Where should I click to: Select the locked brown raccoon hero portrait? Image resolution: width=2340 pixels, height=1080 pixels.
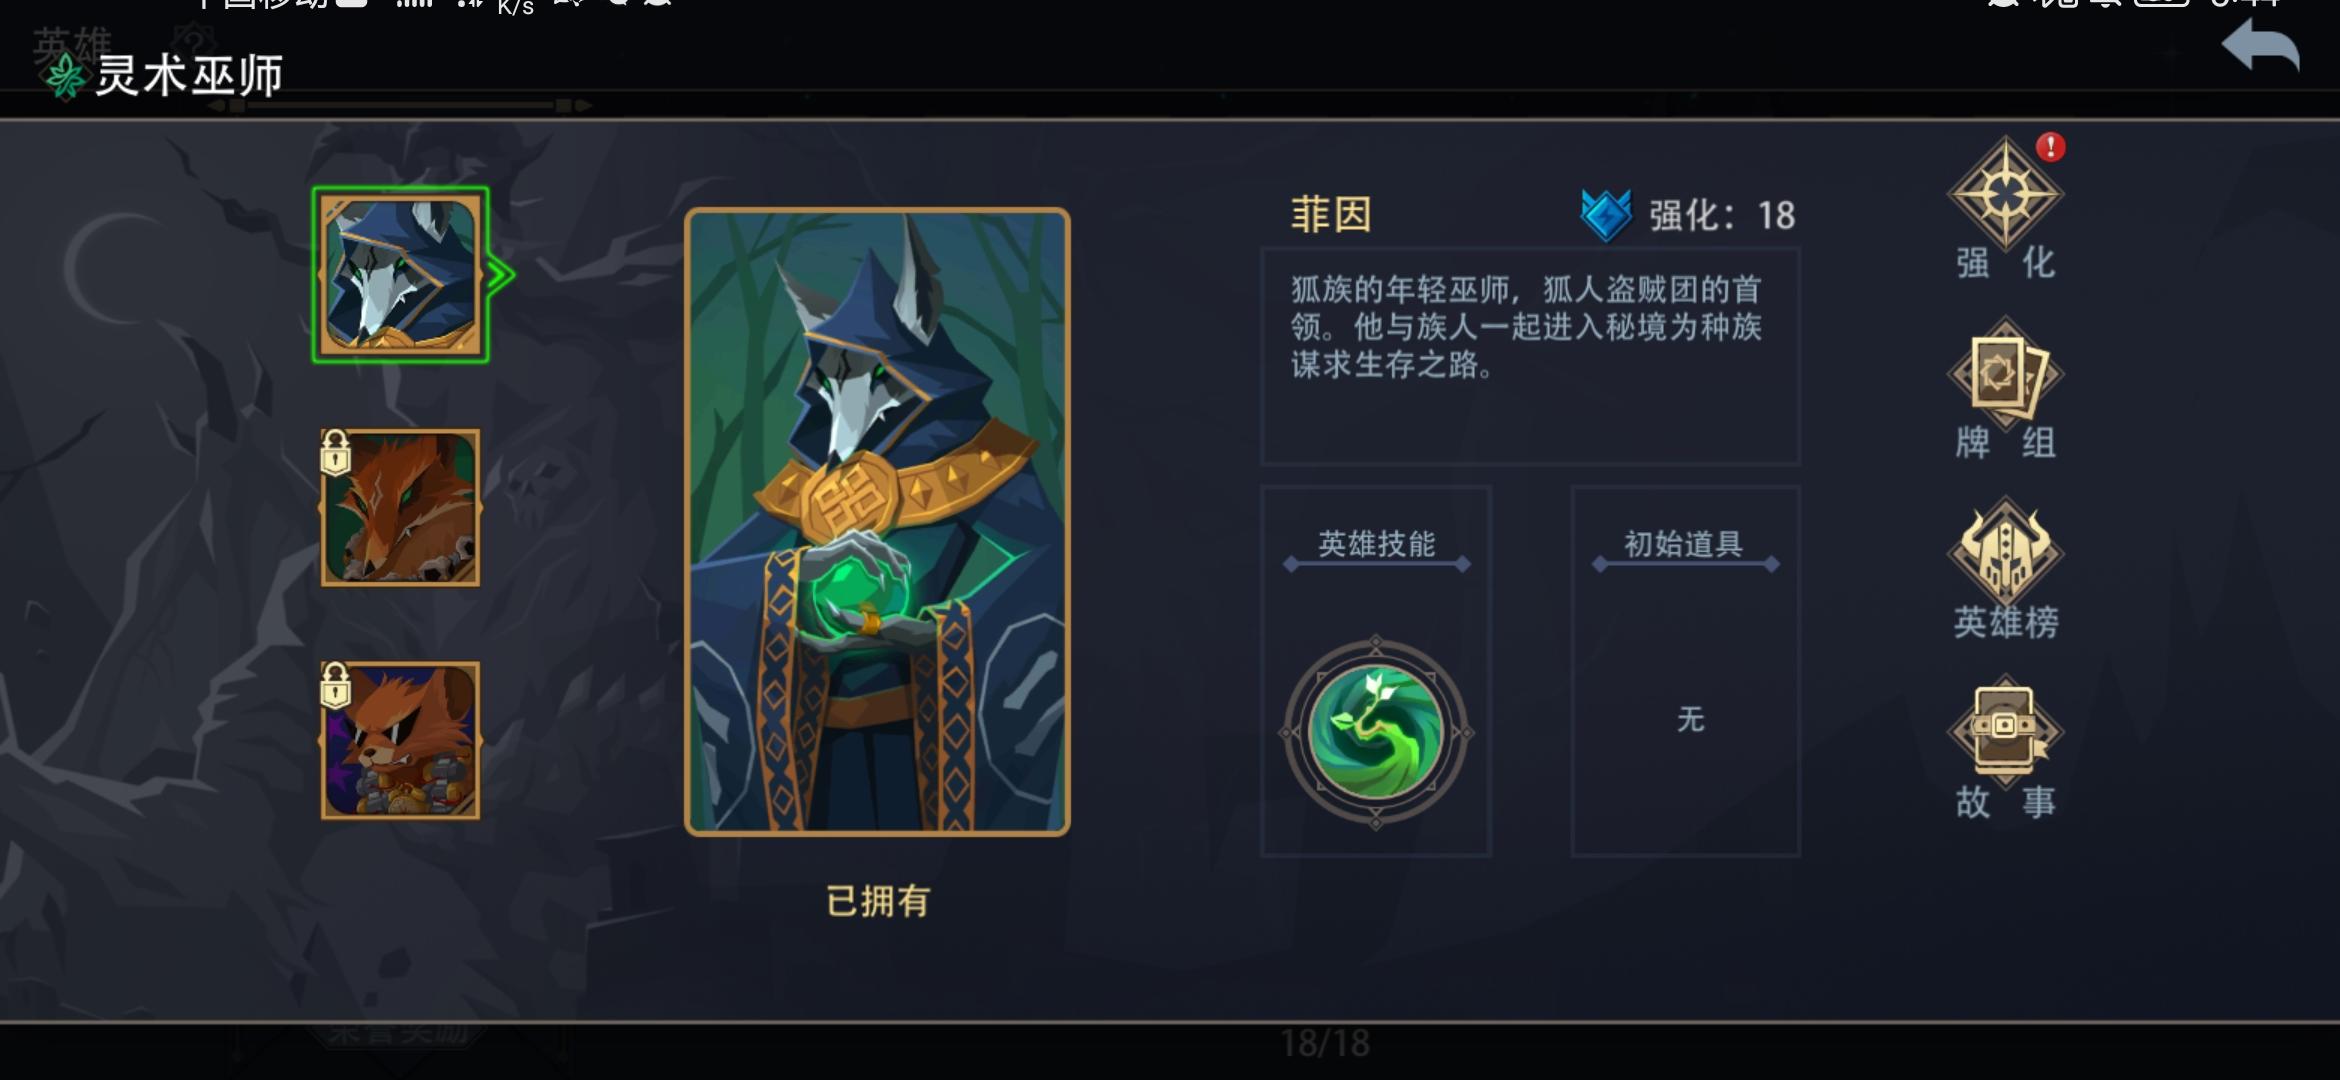pos(400,741)
